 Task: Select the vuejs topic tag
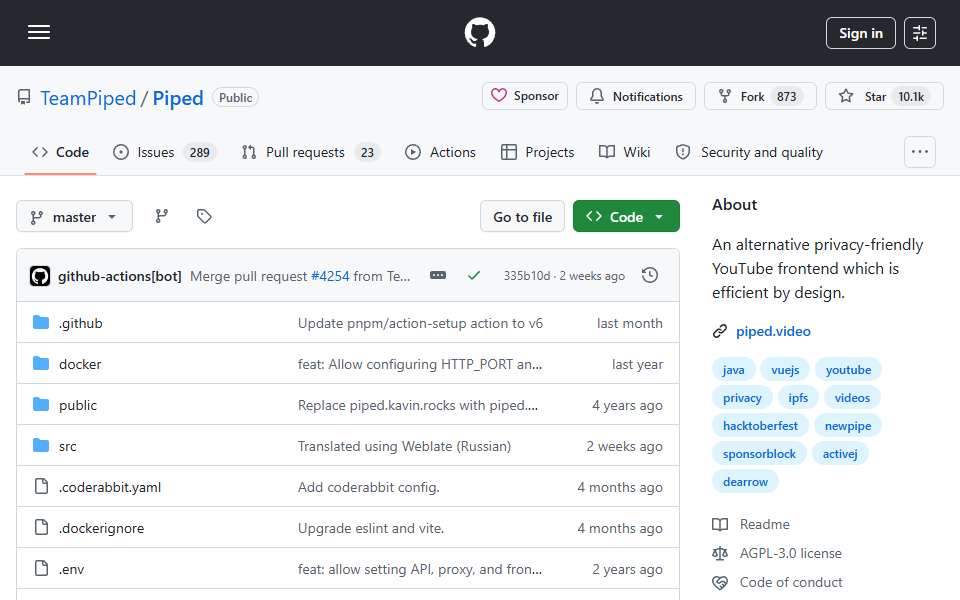785,370
